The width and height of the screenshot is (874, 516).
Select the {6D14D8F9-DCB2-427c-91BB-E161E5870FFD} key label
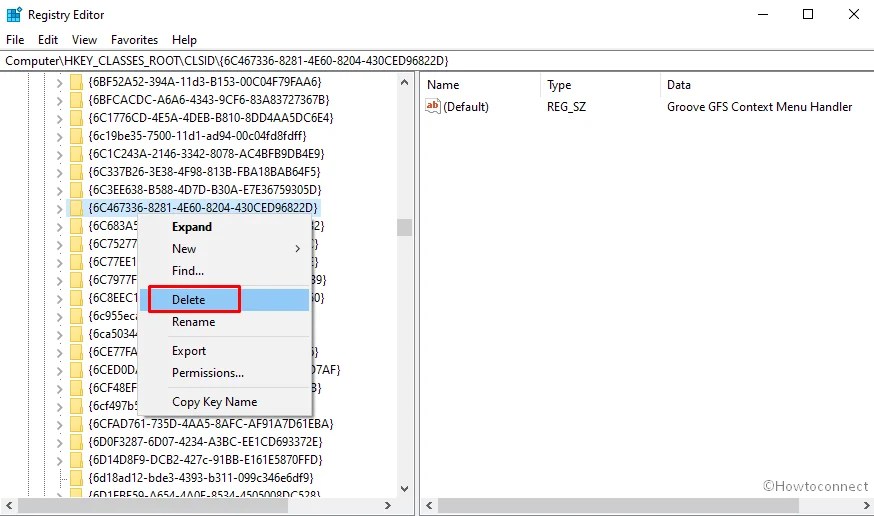pyautogui.click(x=206, y=460)
